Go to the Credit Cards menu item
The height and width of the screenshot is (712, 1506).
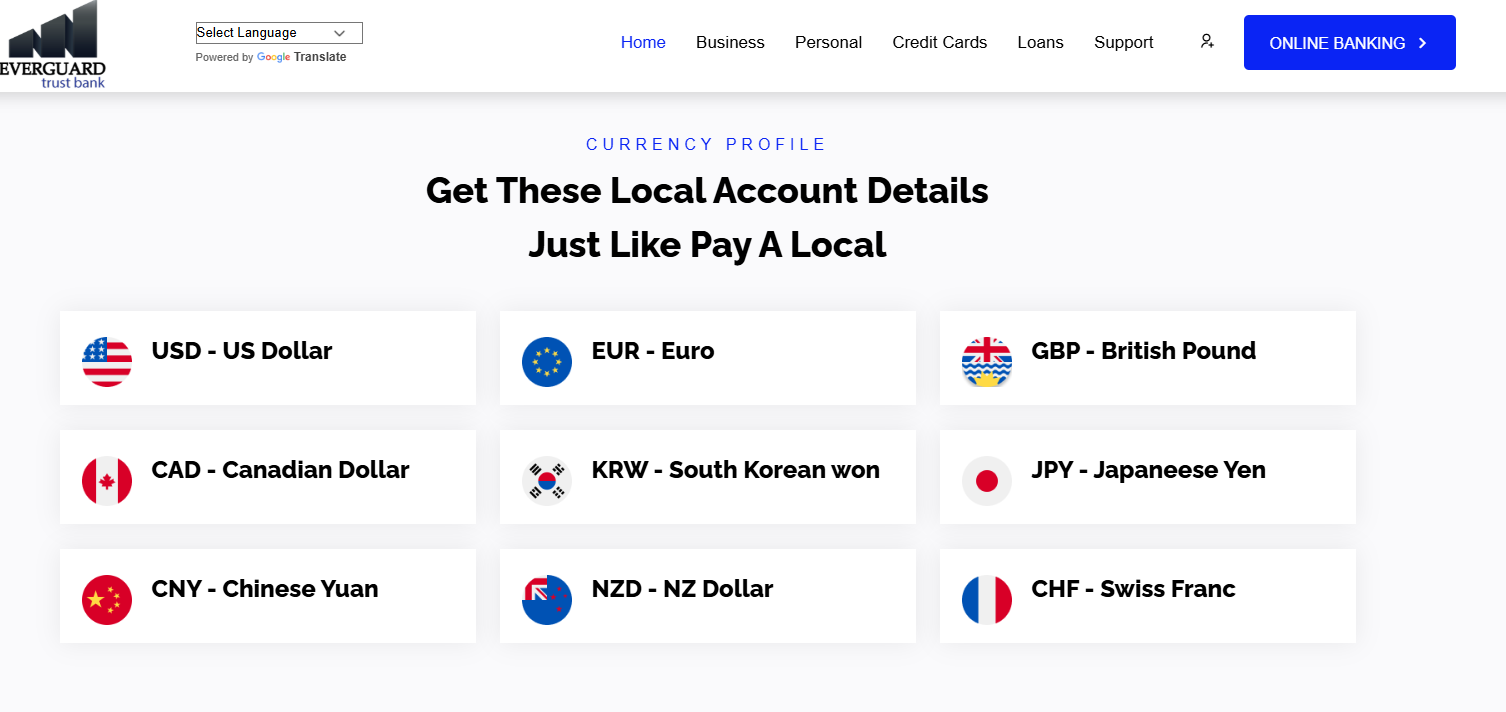click(939, 42)
